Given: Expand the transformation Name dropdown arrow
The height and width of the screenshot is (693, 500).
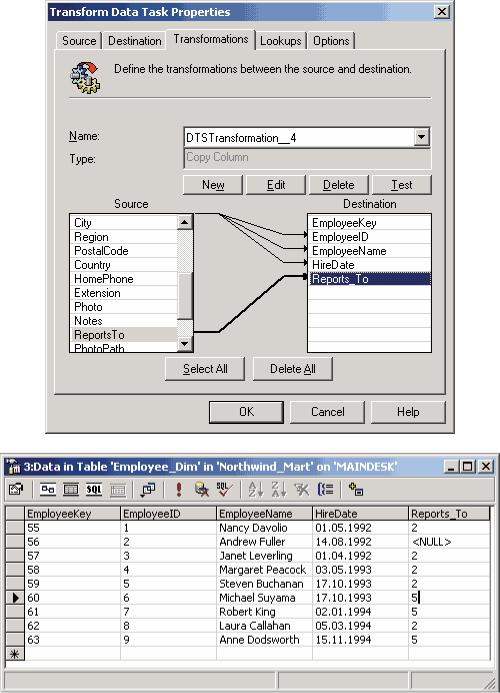Looking at the screenshot, I should [x=422, y=137].
